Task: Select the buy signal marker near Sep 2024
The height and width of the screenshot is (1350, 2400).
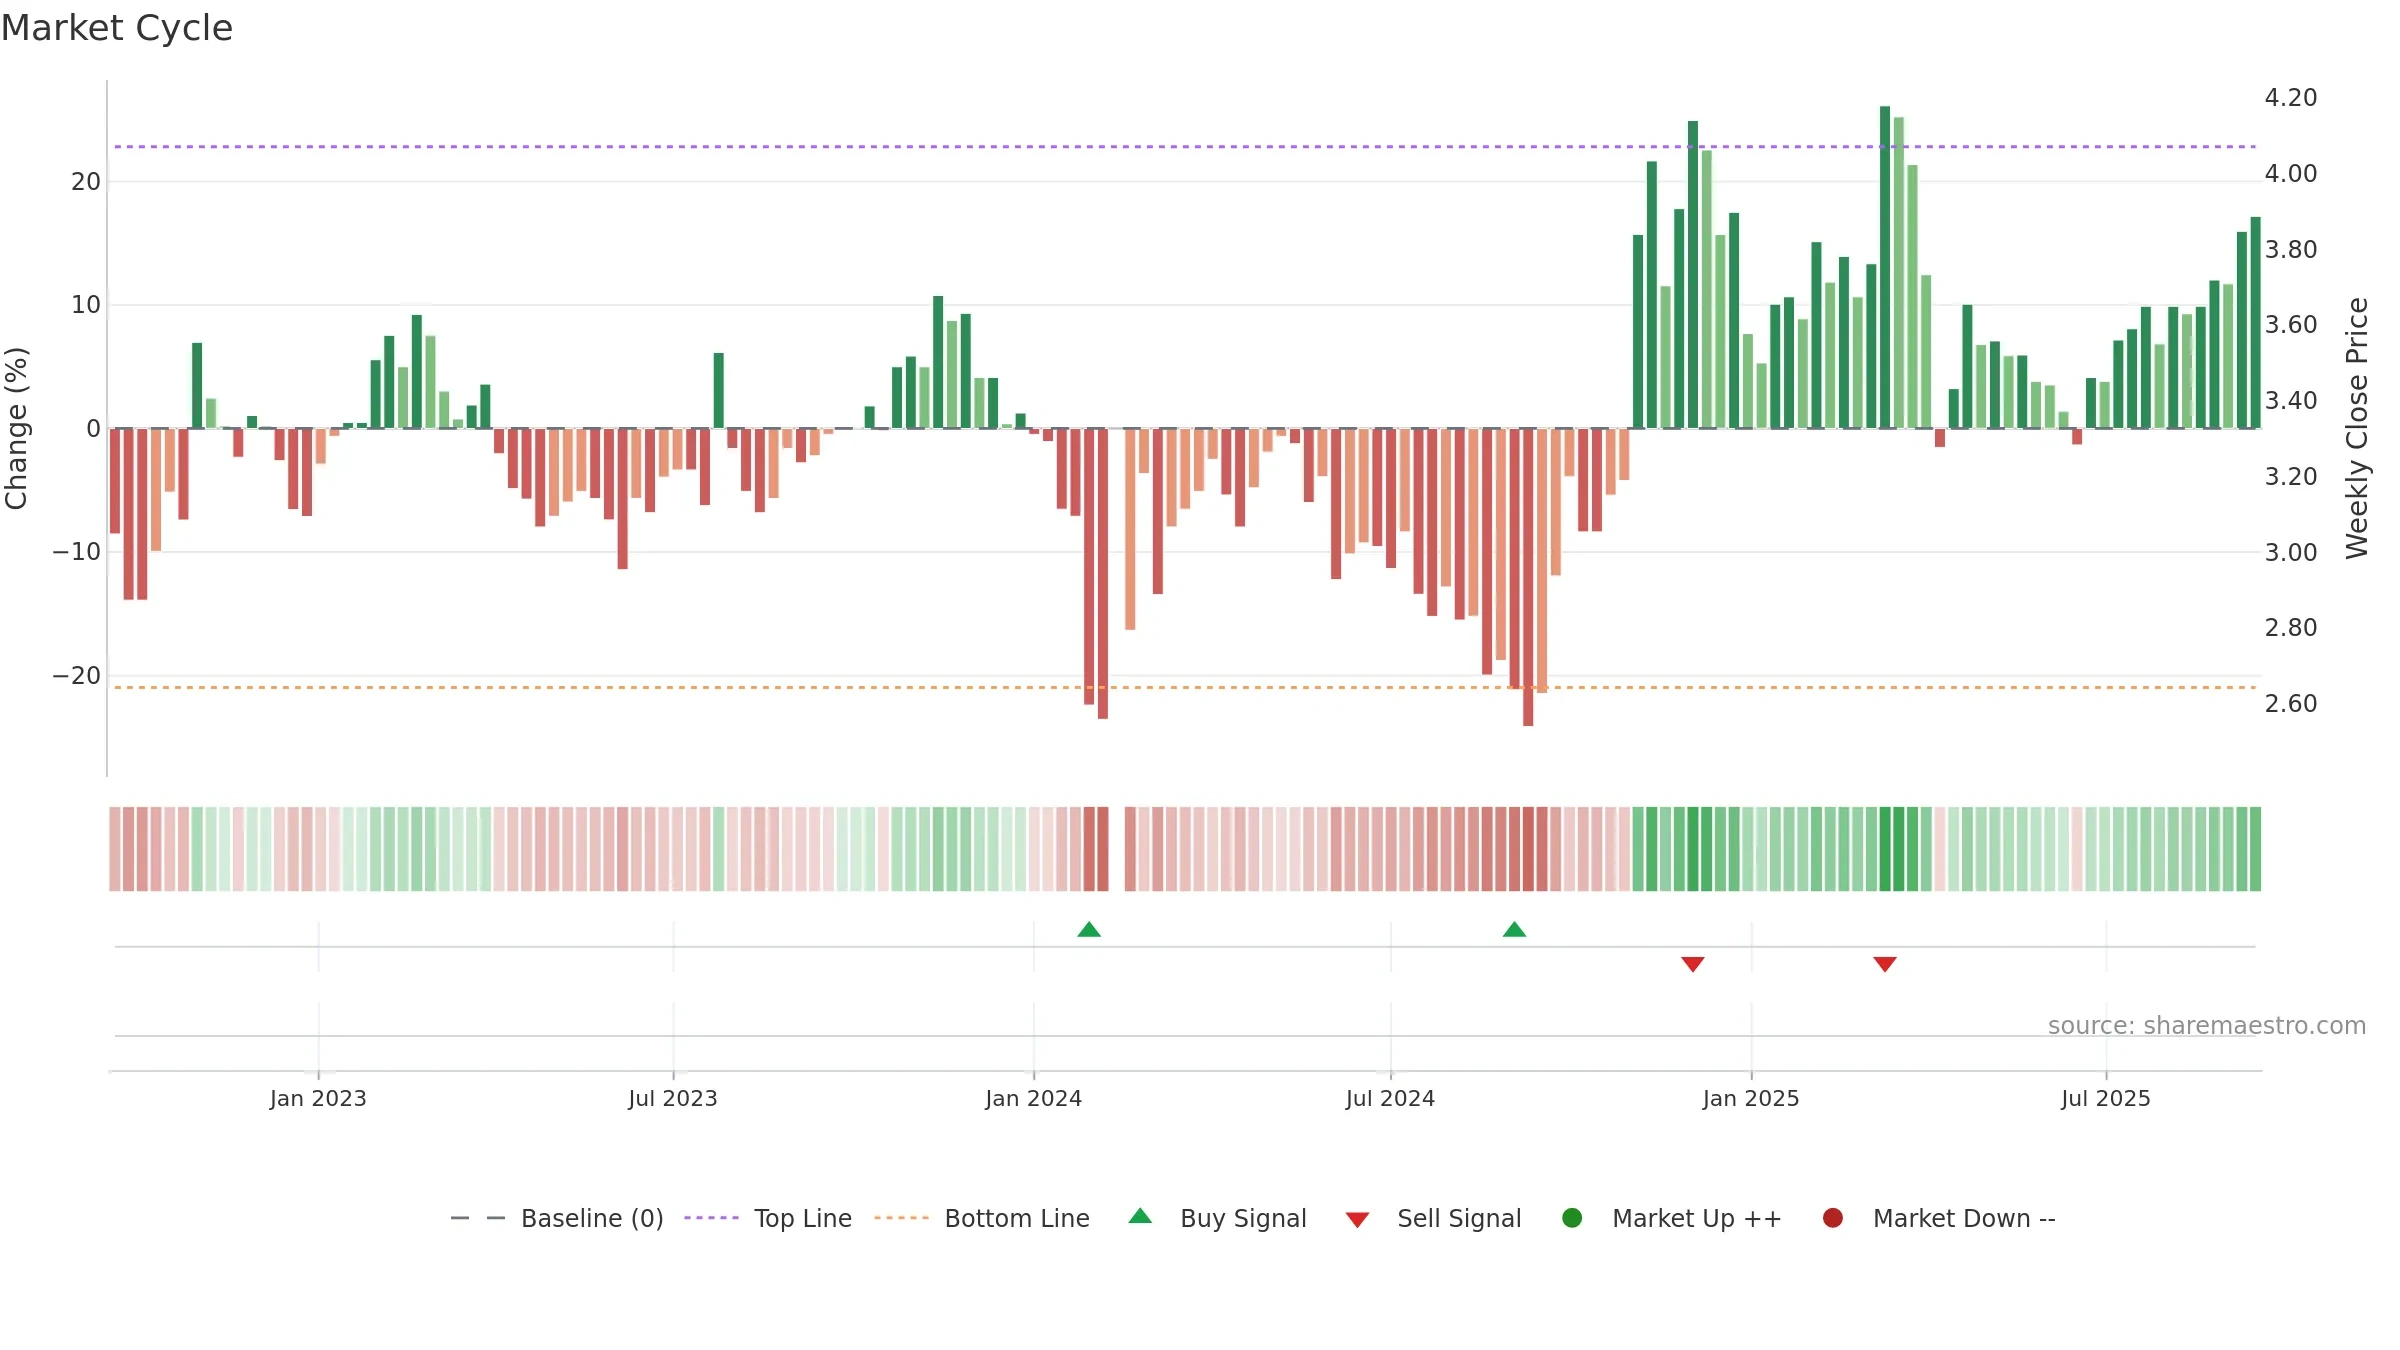Action: click(x=1514, y=930)
